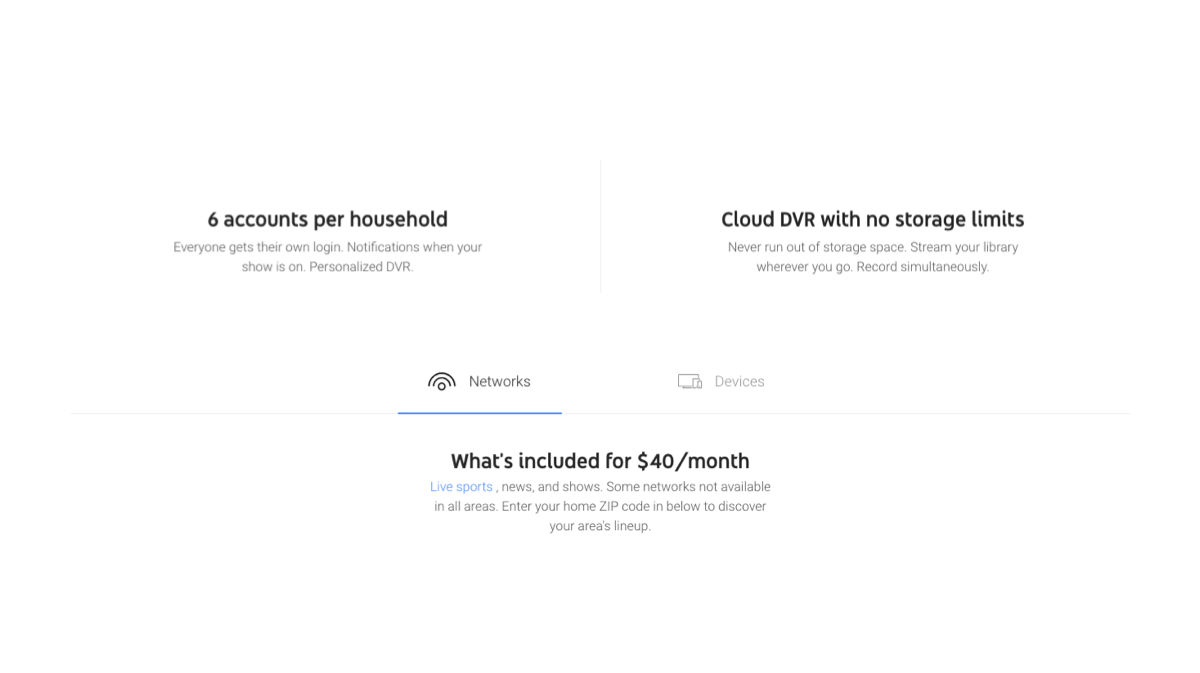Click the Devices screen icon

pos(689,382)
